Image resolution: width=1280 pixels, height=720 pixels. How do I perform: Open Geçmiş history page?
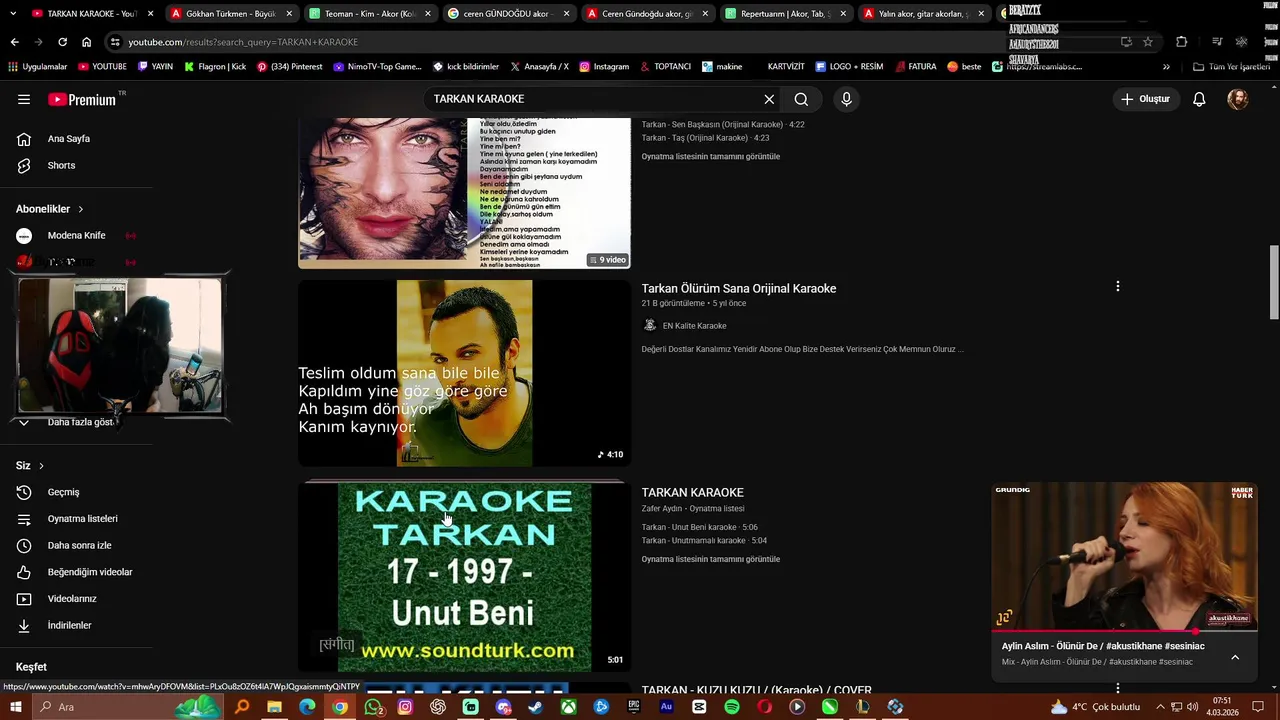[62, 492]
